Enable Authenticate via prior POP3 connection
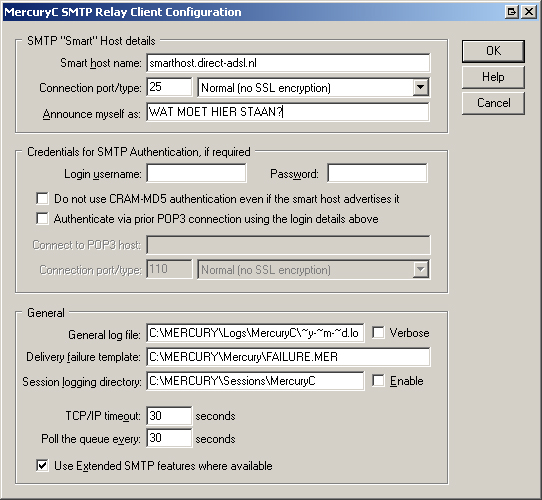The image size is (542, 500). [x=42, y=219]
